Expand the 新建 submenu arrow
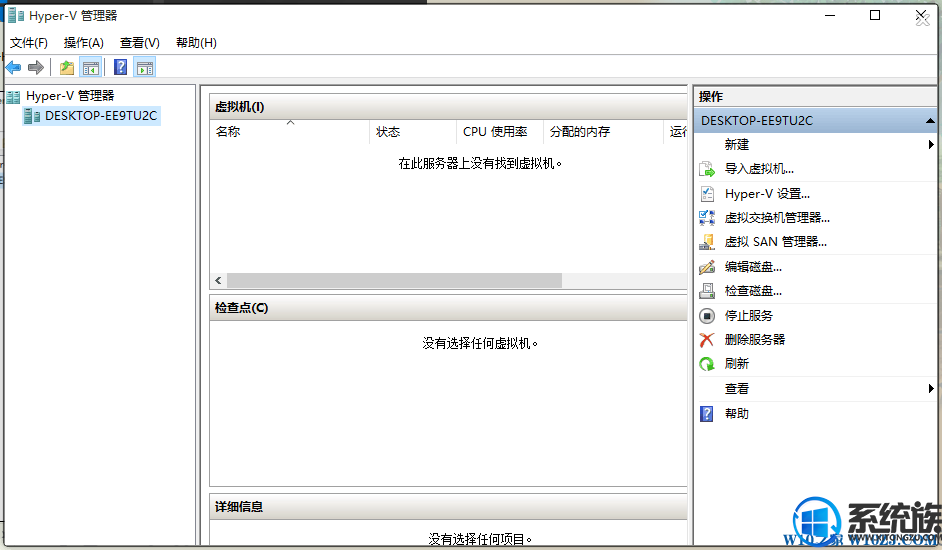942x550 pixels. (931, 144)
